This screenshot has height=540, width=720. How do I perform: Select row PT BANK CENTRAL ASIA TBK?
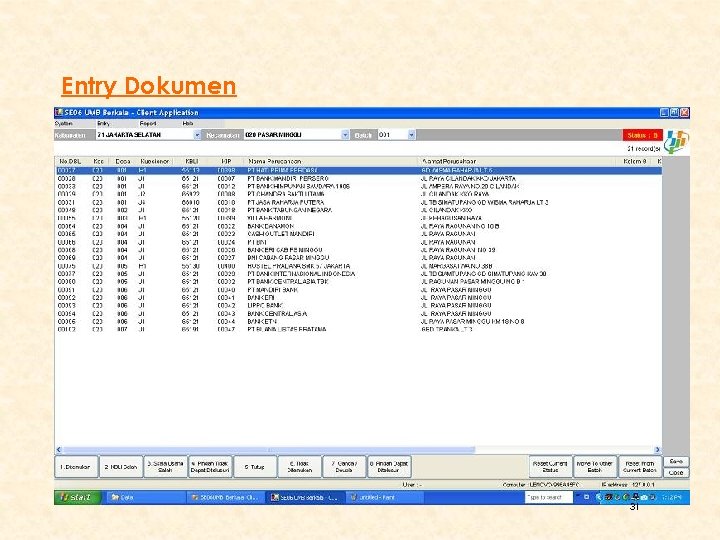click(359, 281)
